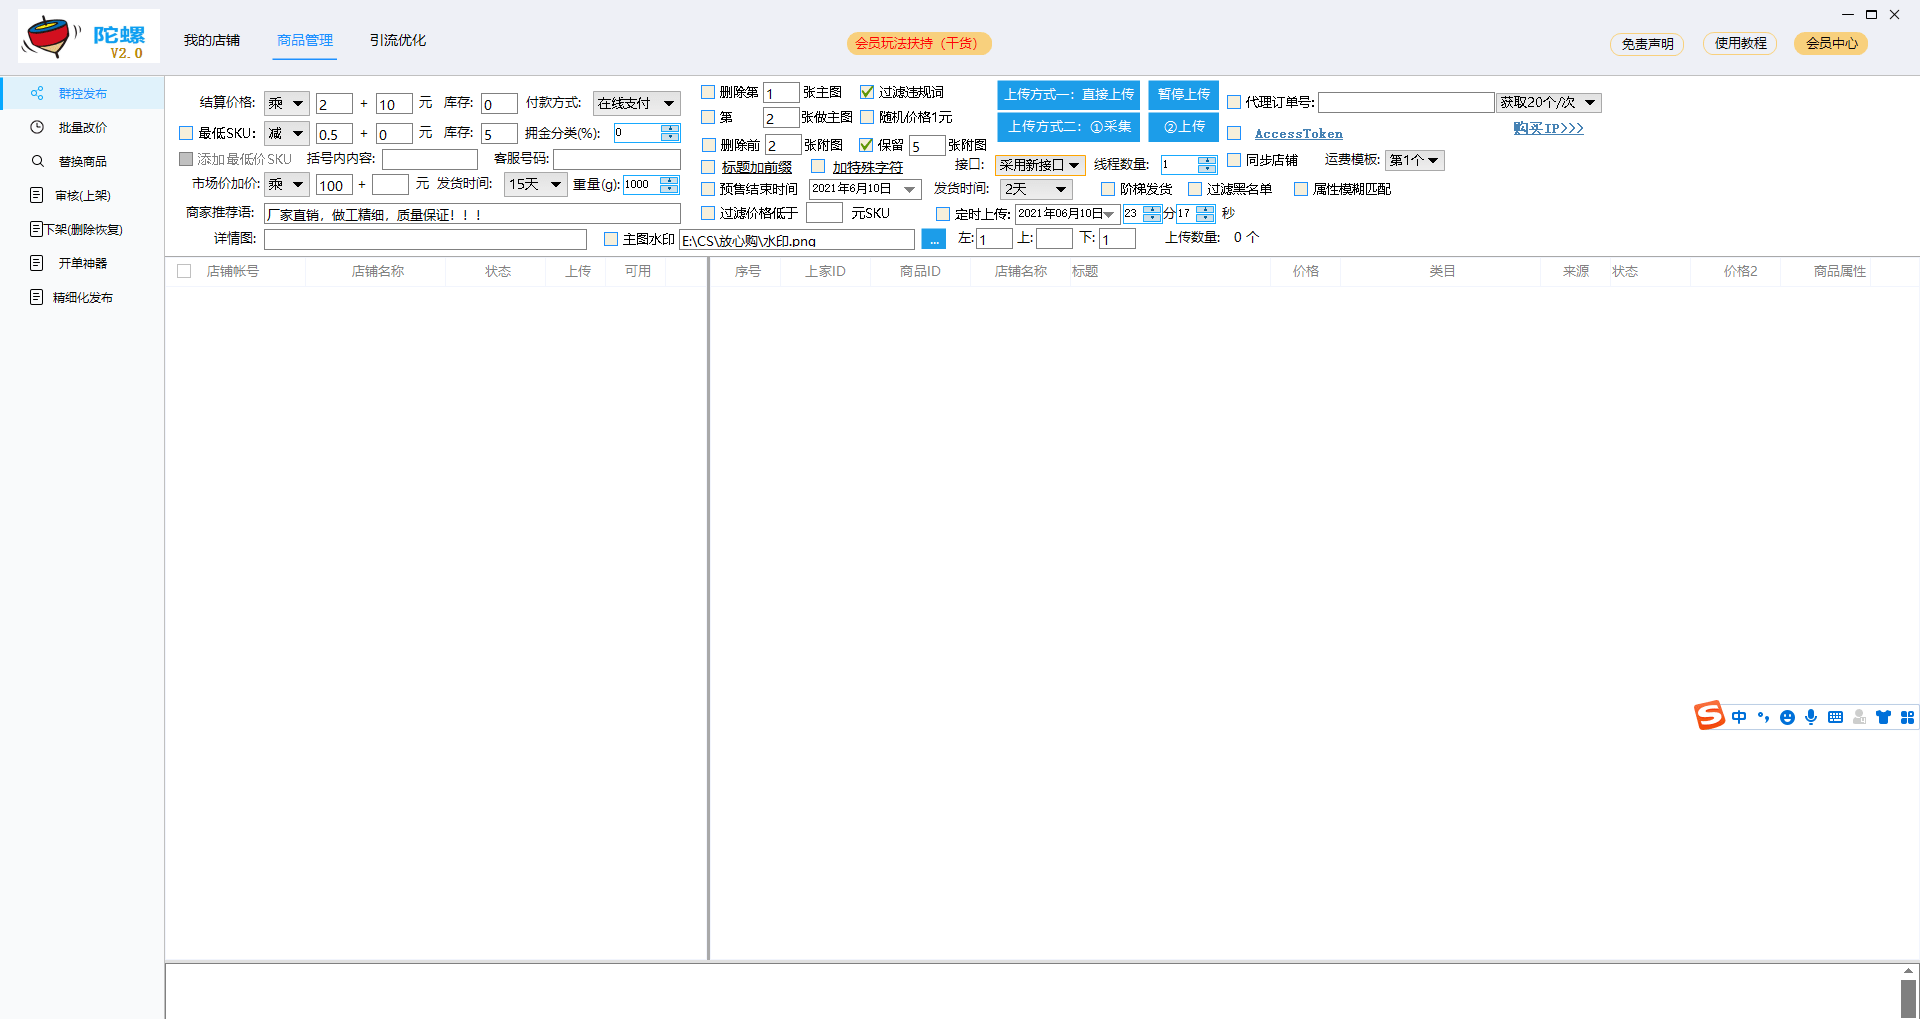Increase 线程数量 with the spinner arrow
The width and height of the screenshot is (1920, 1019).
pyautogui.click(x=1207, y=160)
